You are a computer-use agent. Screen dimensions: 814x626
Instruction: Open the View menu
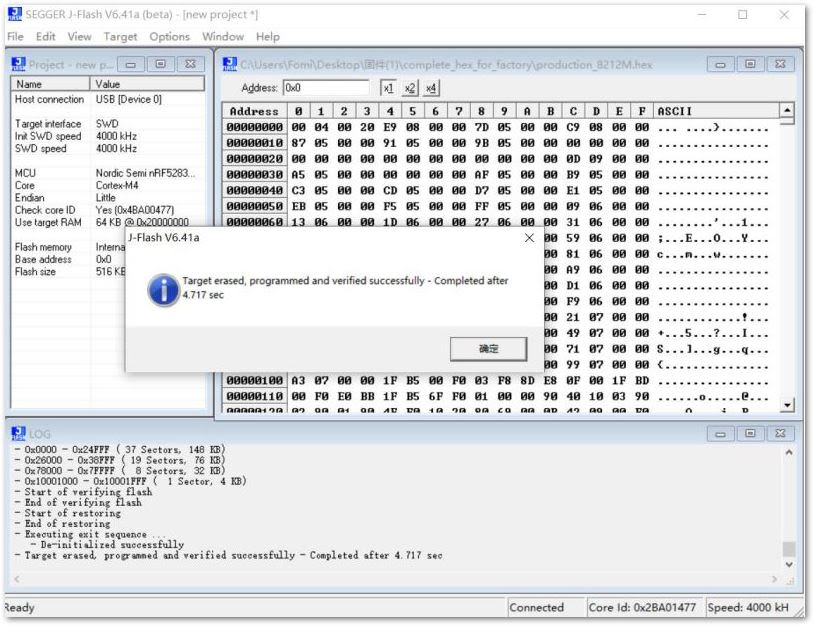click(x=79, y=36)
